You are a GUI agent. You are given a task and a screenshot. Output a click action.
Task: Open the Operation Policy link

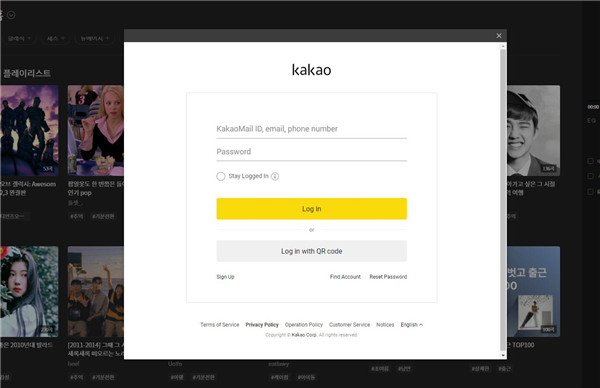click(x=304, y=324)
